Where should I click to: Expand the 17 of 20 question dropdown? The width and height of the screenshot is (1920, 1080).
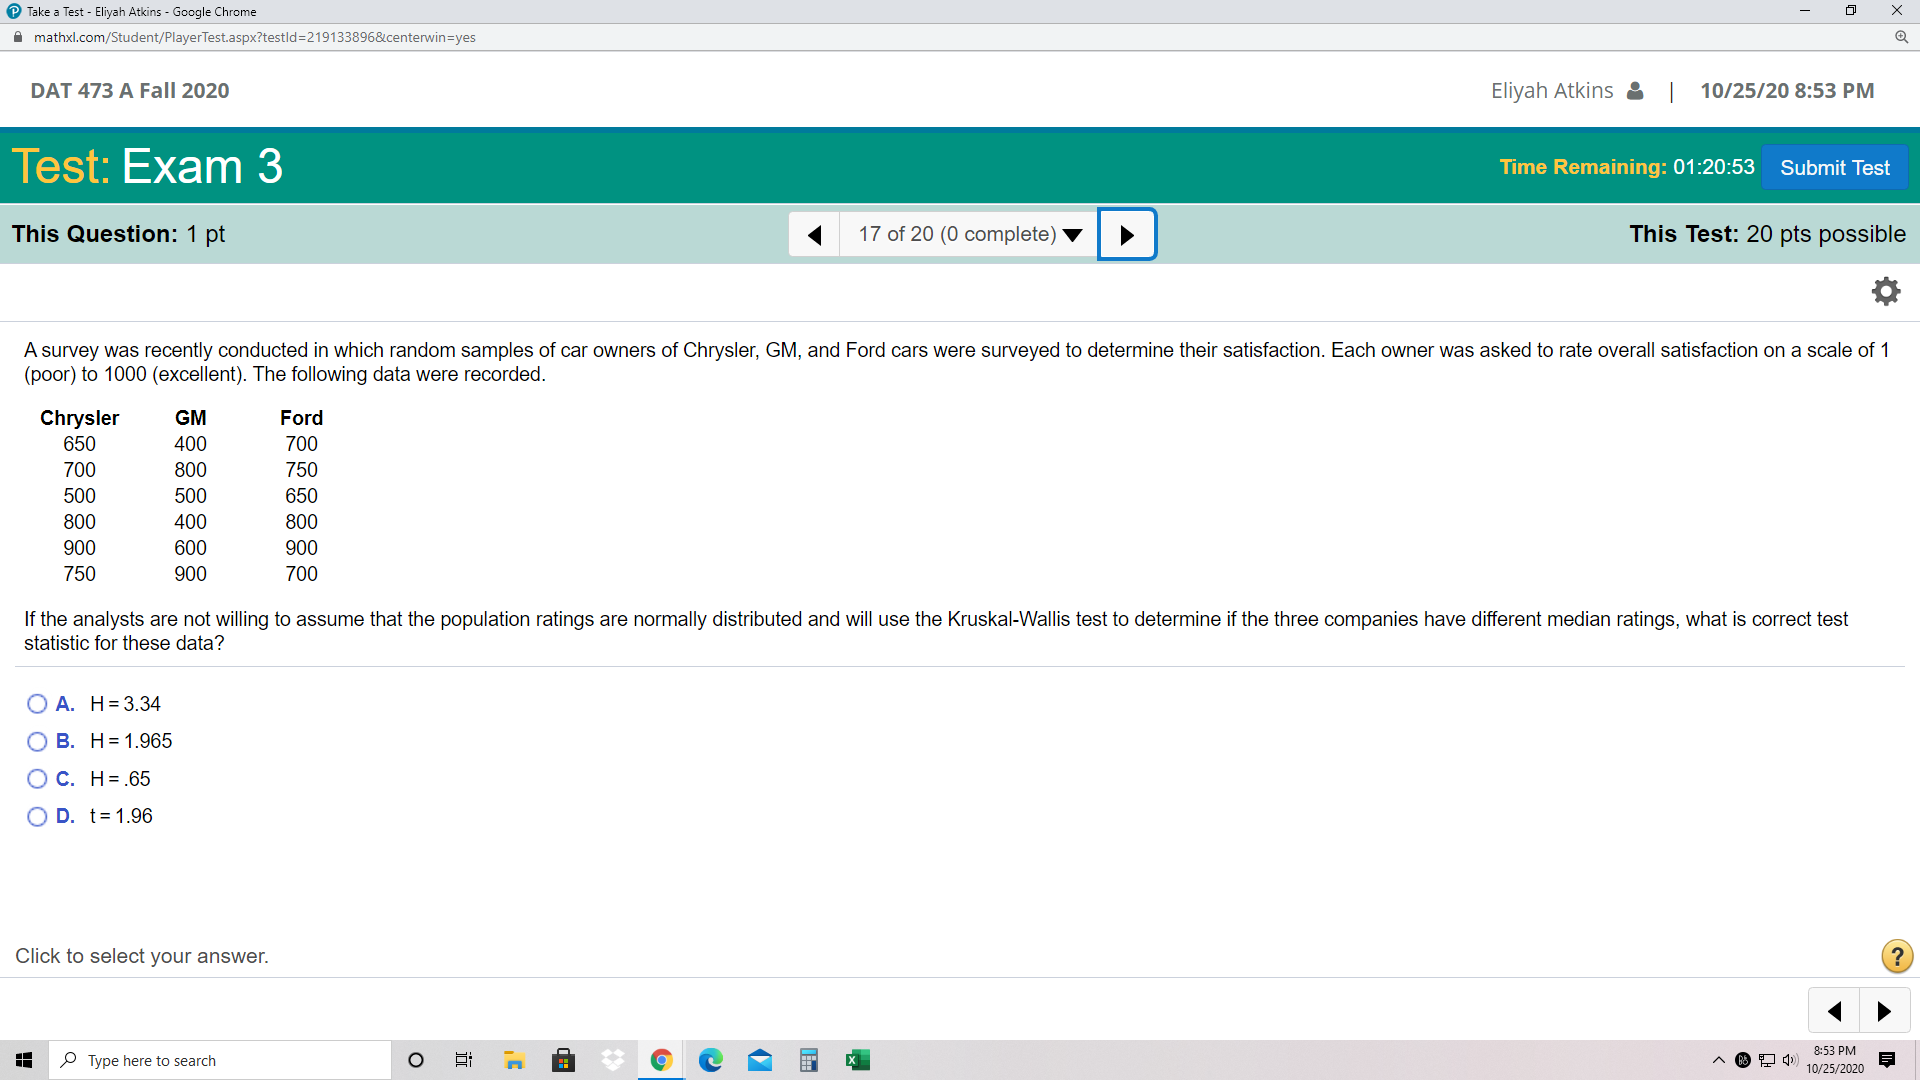(968, 235)
